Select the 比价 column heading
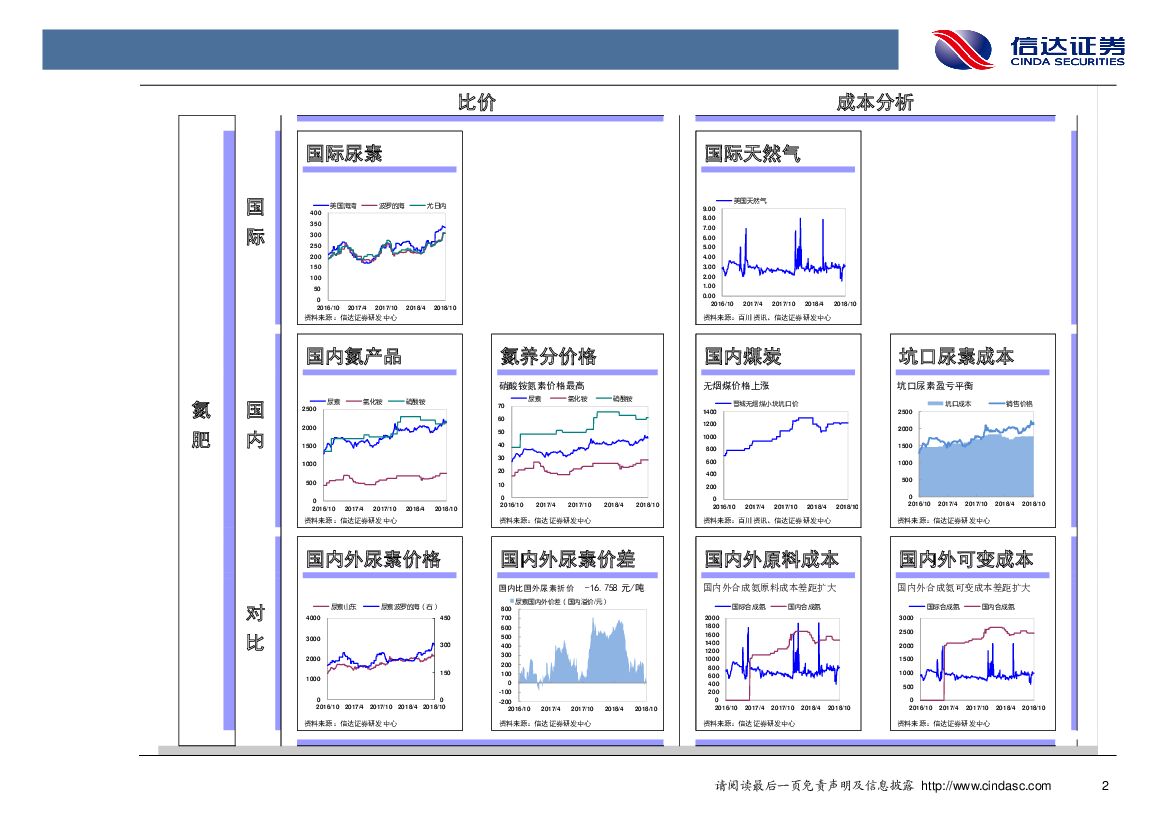Image resolution: width=1169 pixels, height=827 pixels. tap(476, 102)
